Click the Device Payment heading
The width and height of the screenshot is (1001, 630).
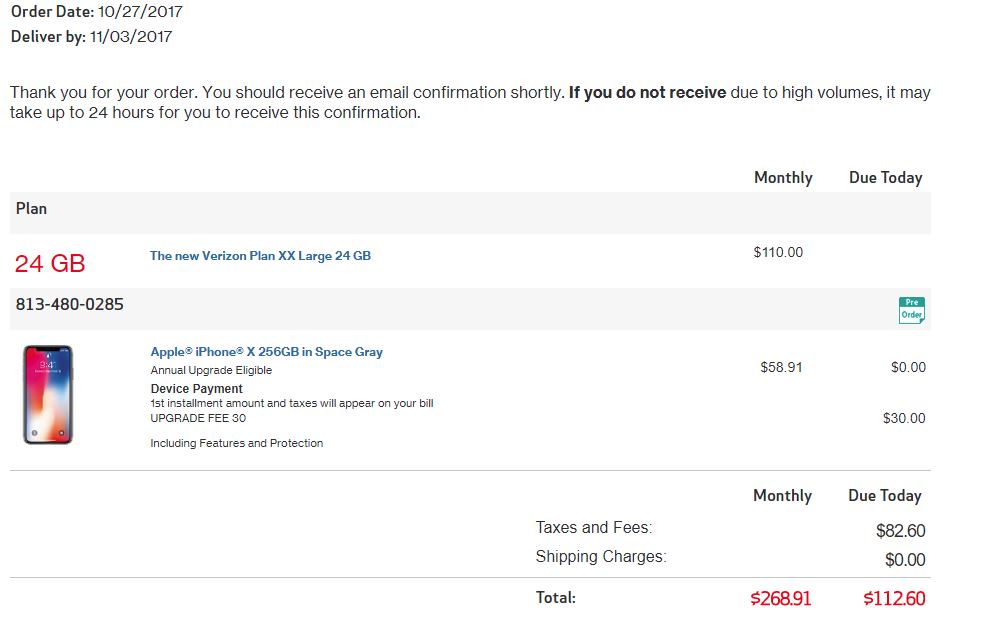coord(197,389)
